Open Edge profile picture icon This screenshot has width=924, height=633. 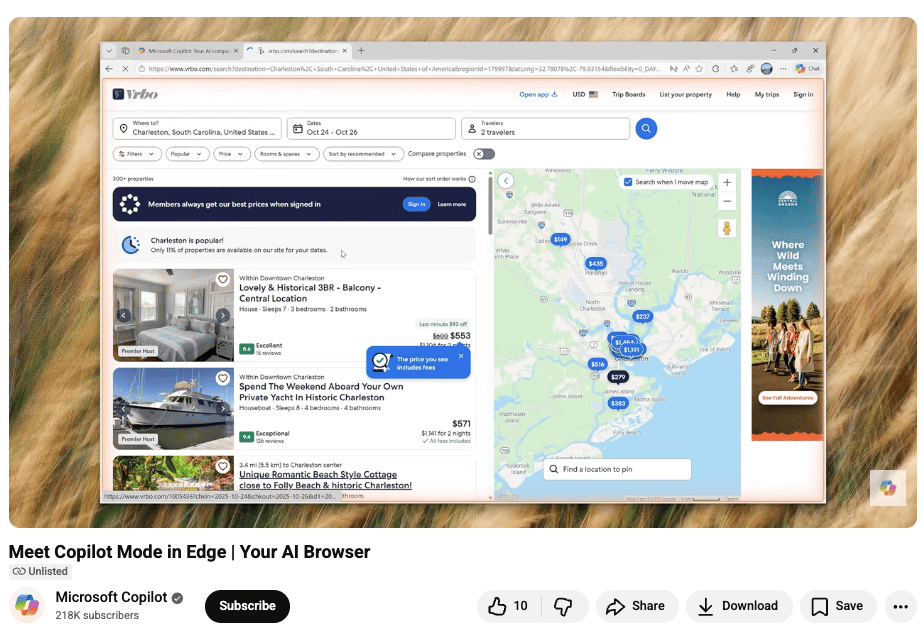click(766, 68)
